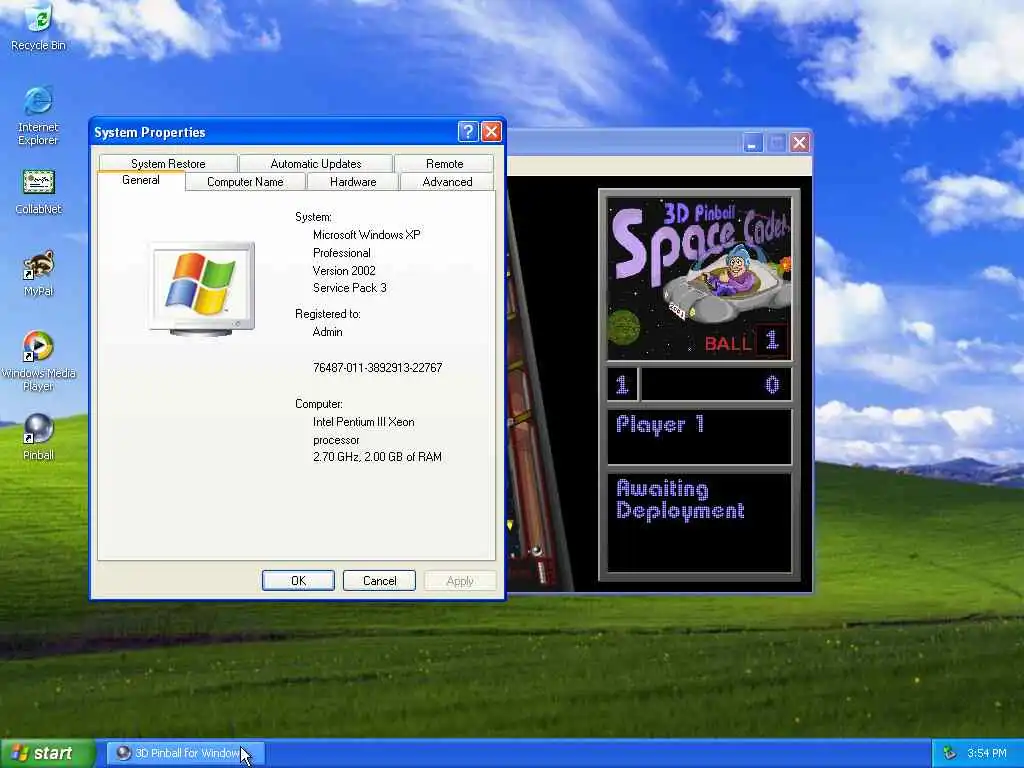The height and width of the screenshot is (768, 1024).
Task: Click the 'Microsoft Windows XP' text
Action: 366,234
